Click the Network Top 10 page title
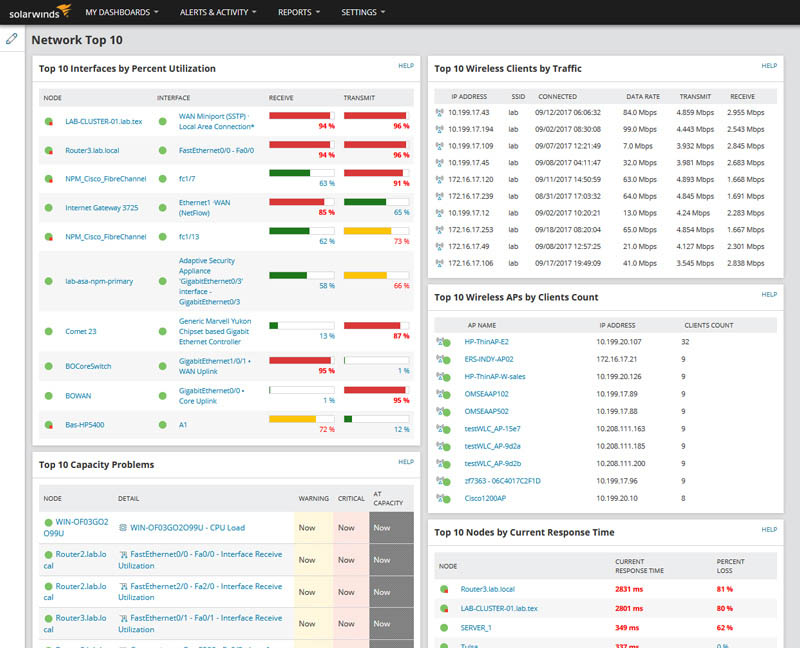 [77, 40]
